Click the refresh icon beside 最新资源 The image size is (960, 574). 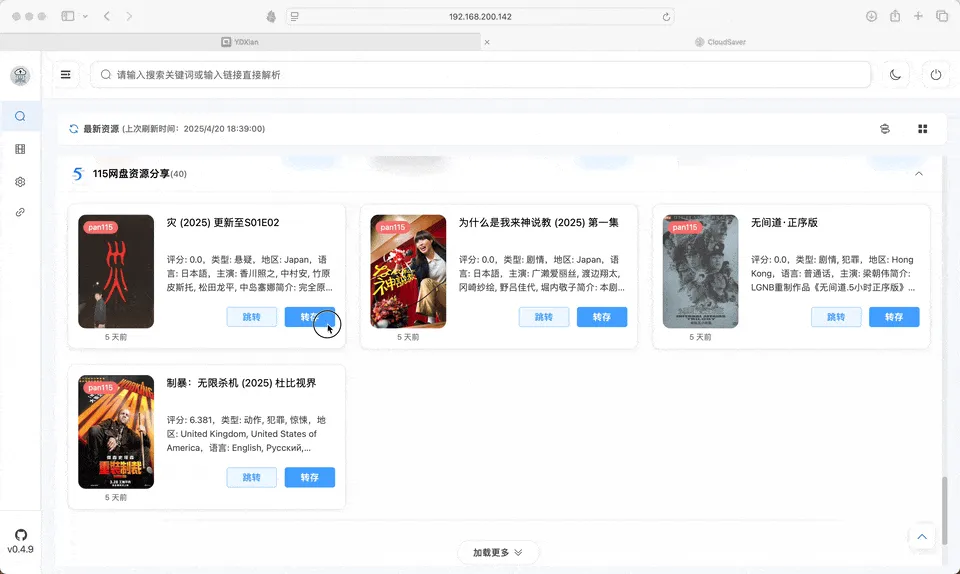click(74, 129)
